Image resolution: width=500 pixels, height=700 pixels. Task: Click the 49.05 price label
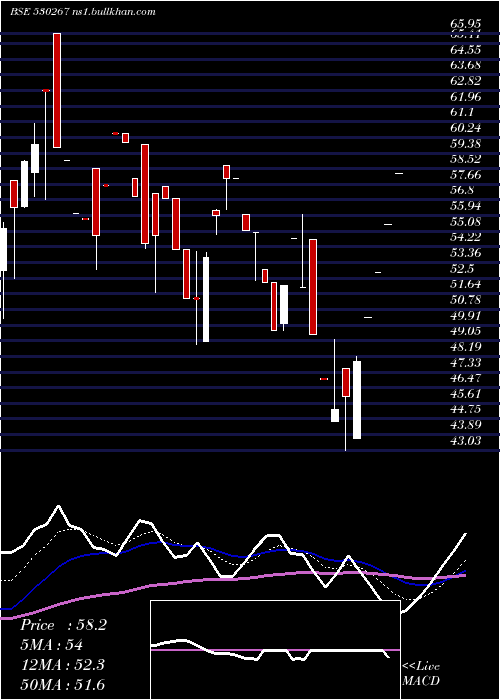click(x=466, y=331)
